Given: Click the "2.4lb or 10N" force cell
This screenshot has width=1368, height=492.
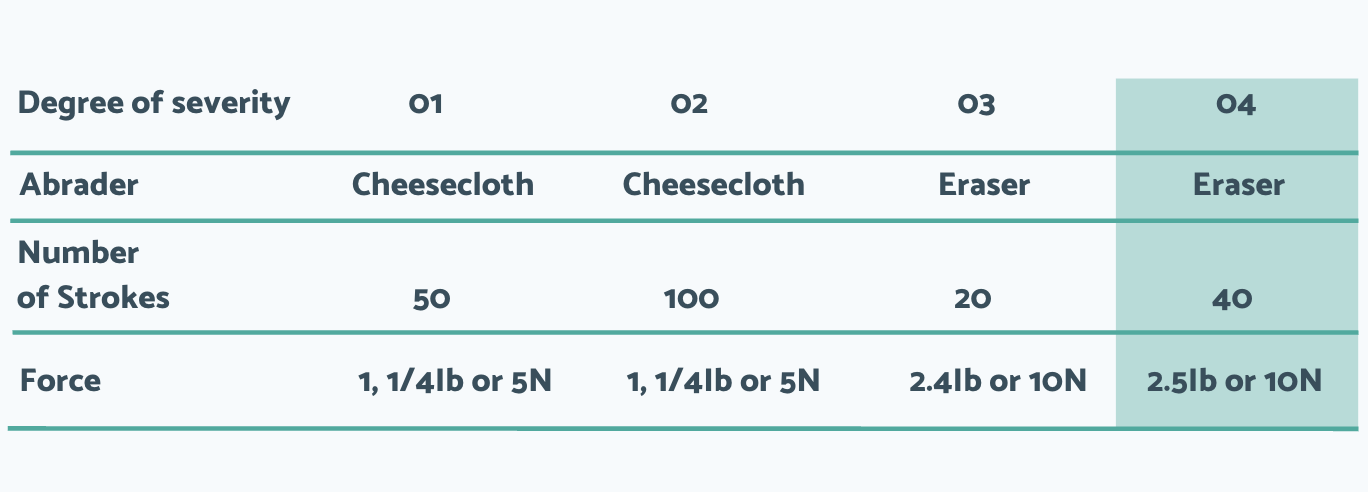Looking at the screenshot, I should click(x=998, y=381).
